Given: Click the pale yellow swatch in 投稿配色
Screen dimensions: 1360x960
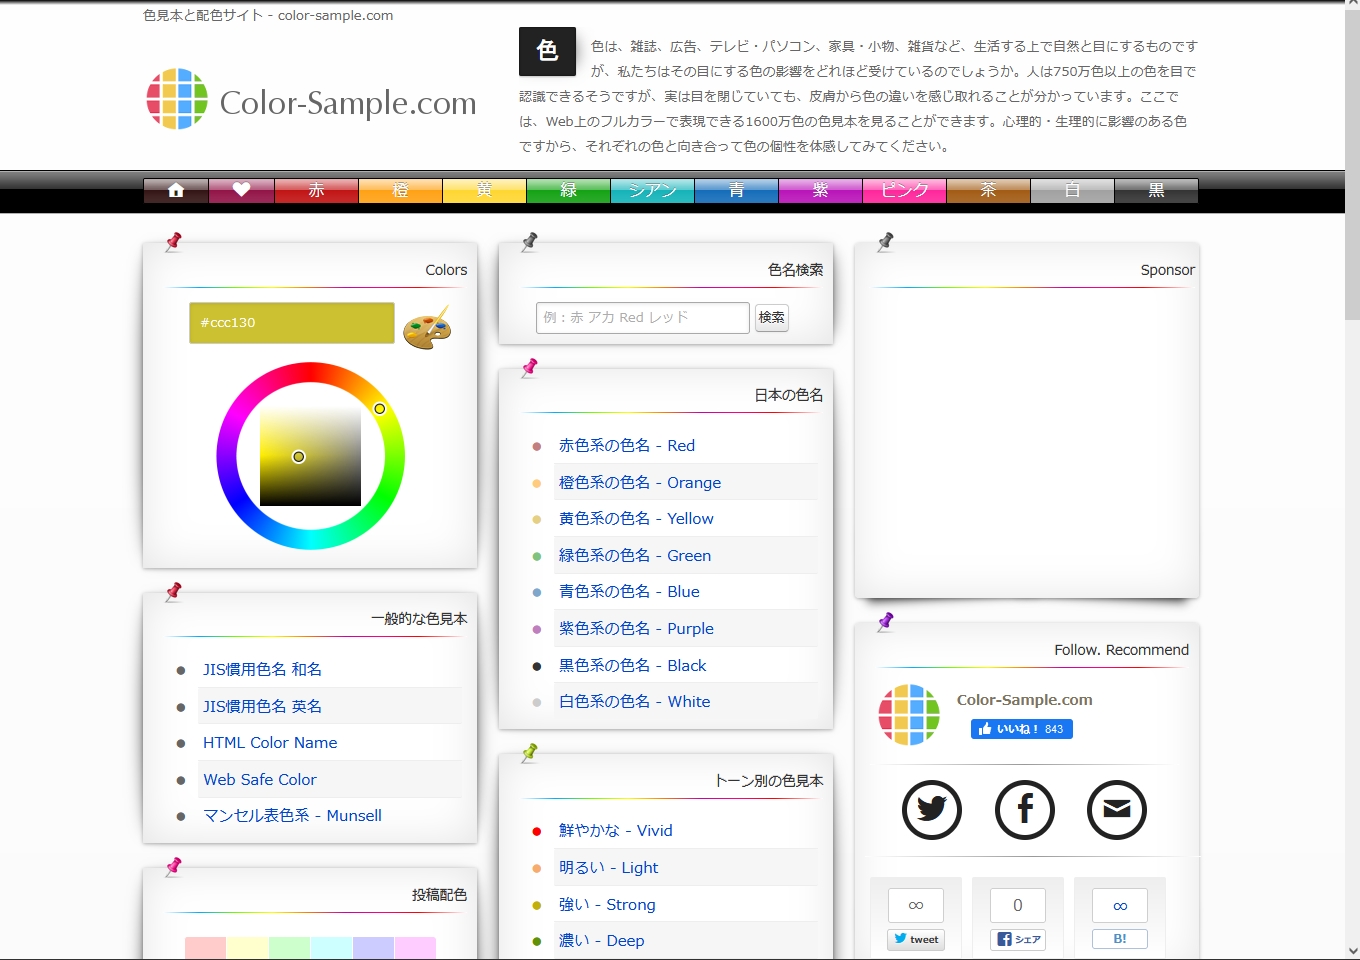Looking at the screenshot, I should coord(247,948).
